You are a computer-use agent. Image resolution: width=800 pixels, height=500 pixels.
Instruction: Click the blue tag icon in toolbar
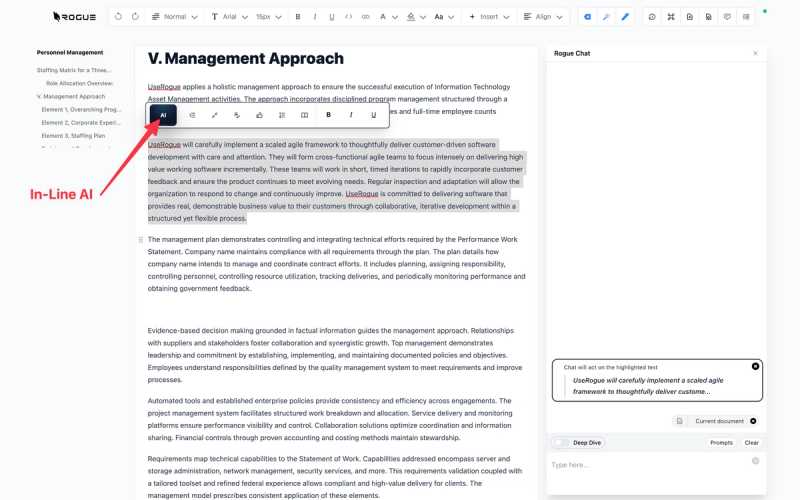click(588, 17)
